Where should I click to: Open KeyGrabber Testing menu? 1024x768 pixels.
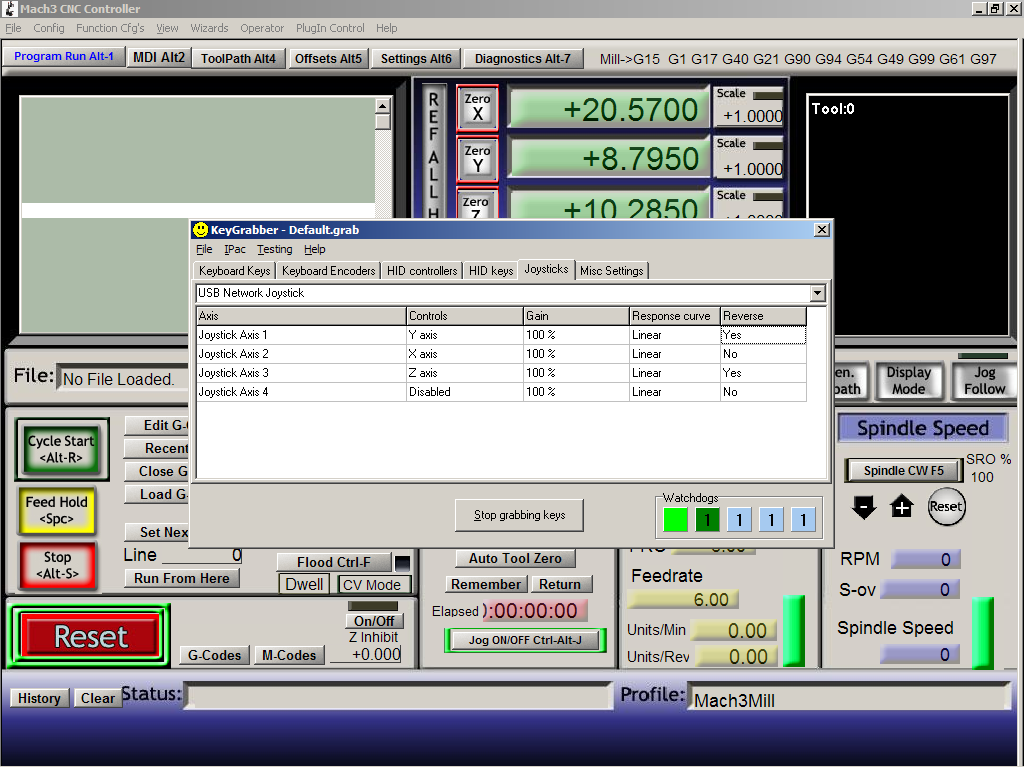[x=274, y=249]
